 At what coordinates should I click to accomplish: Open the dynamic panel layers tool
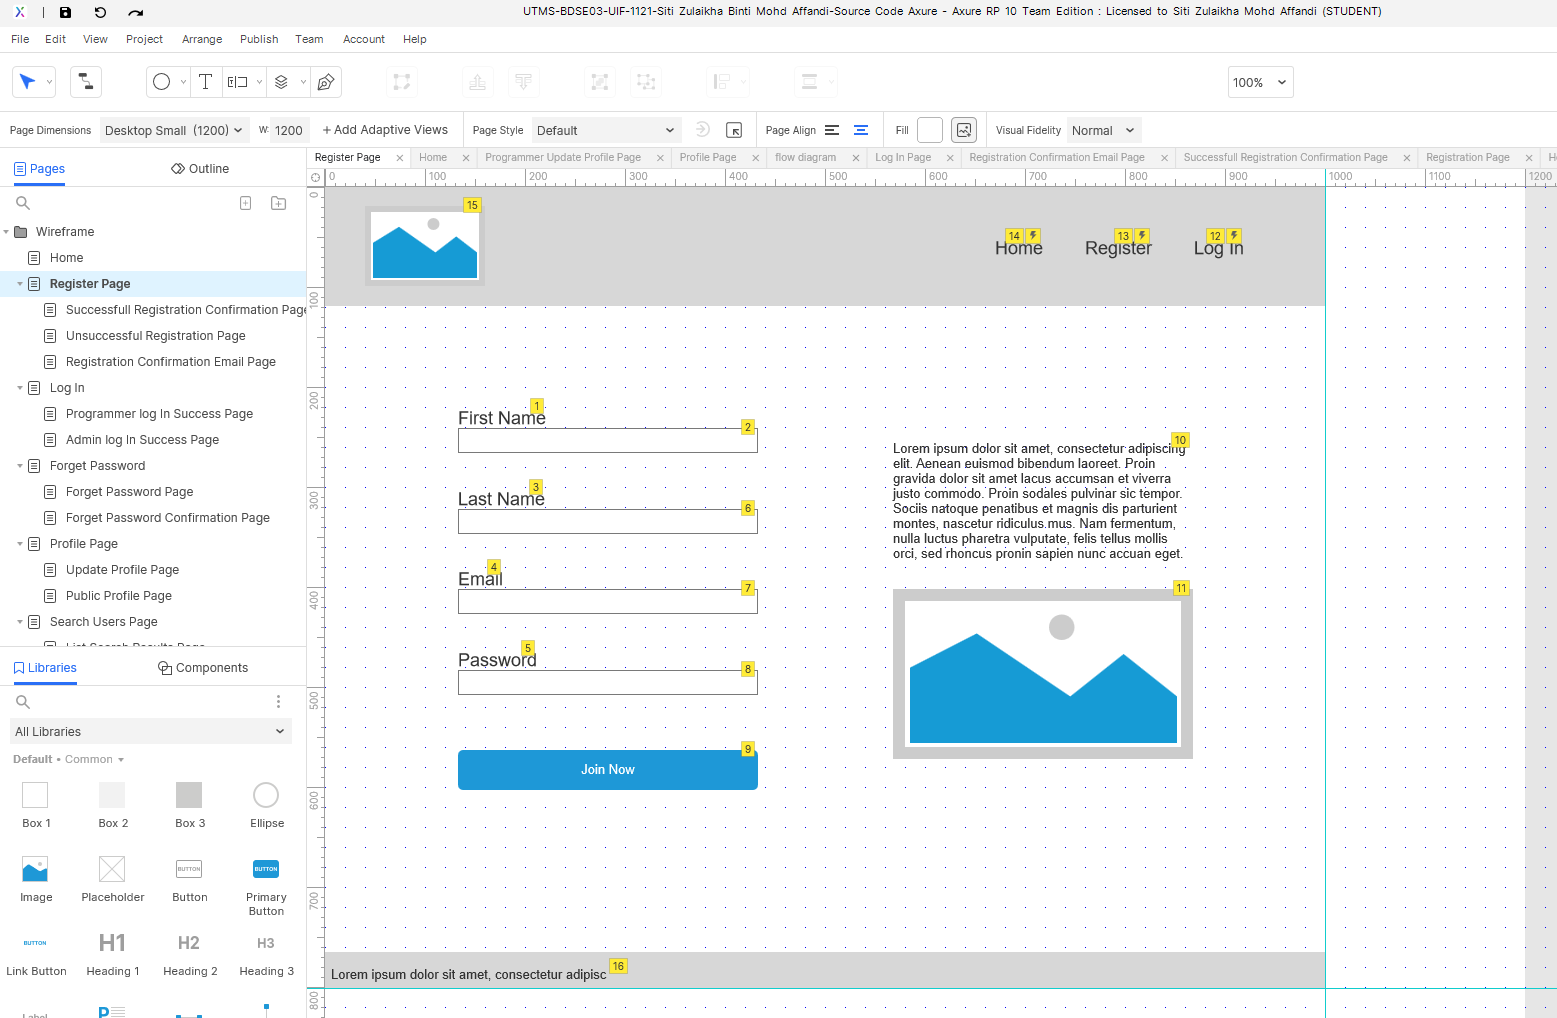coord(282,82)
